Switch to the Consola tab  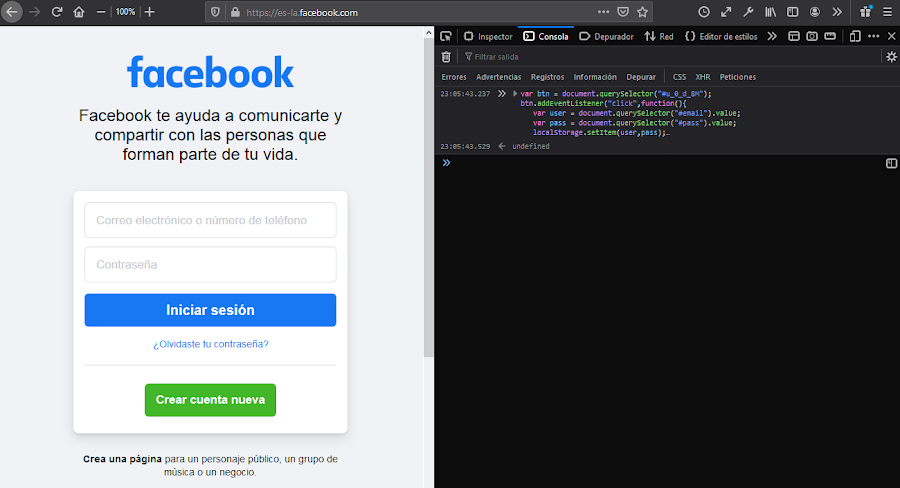546,36
